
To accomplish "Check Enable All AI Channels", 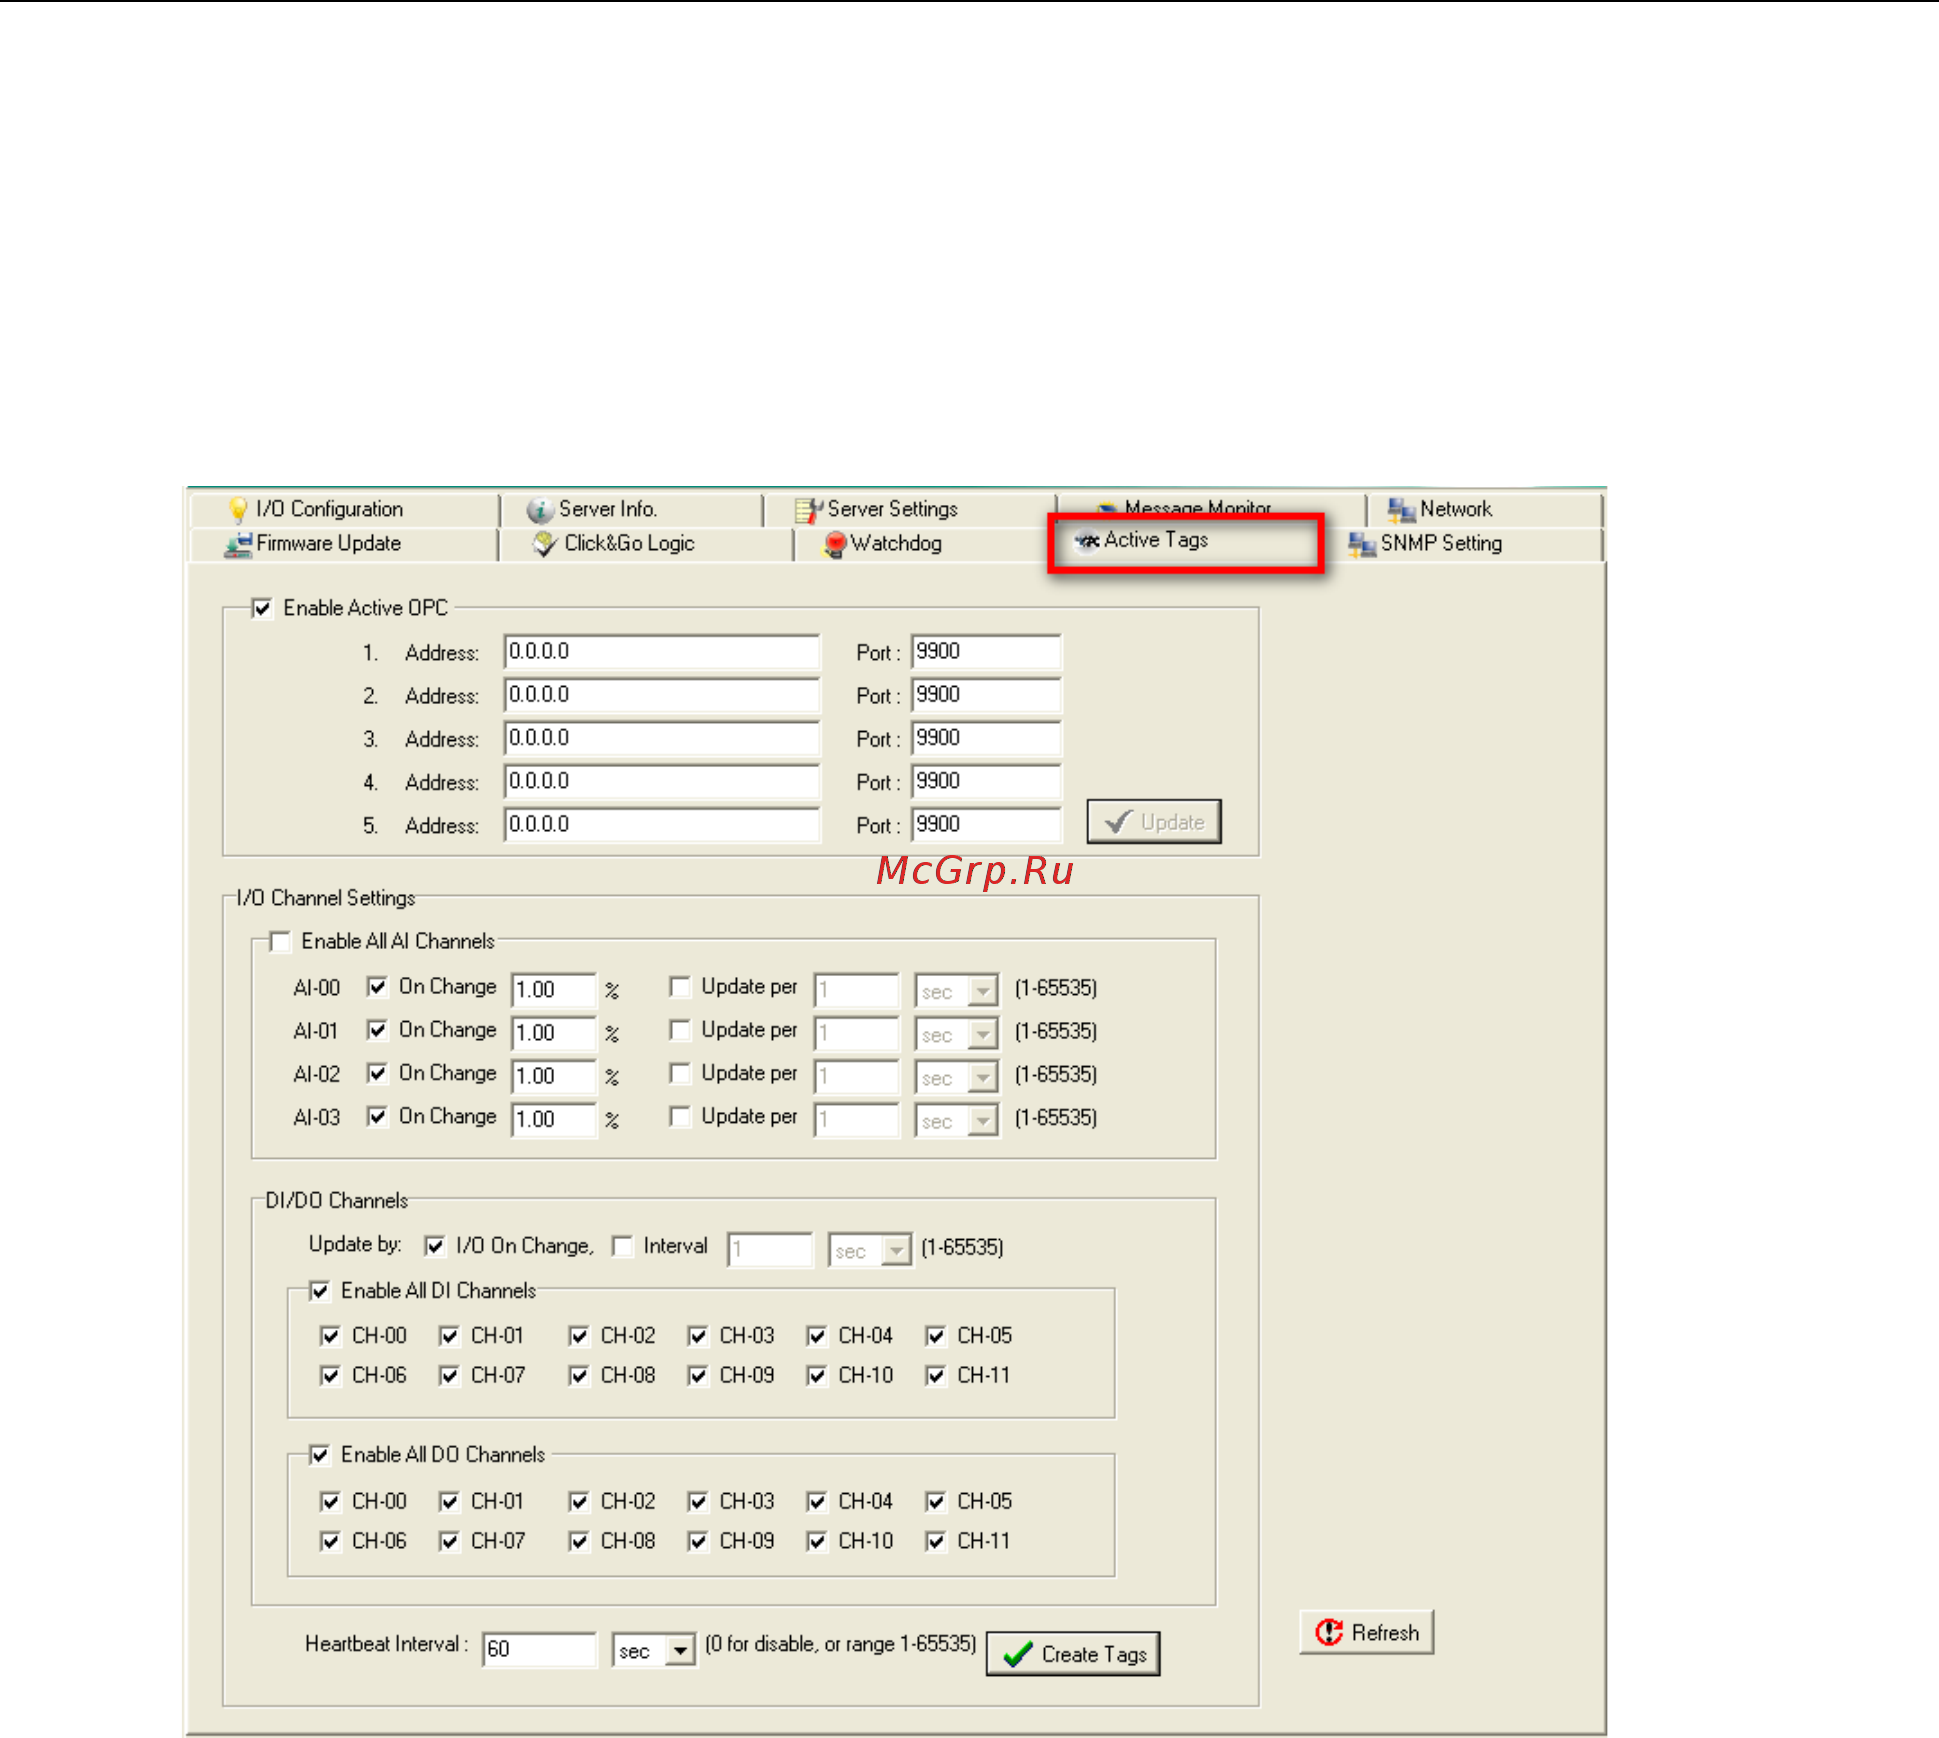I will point(280,941).
